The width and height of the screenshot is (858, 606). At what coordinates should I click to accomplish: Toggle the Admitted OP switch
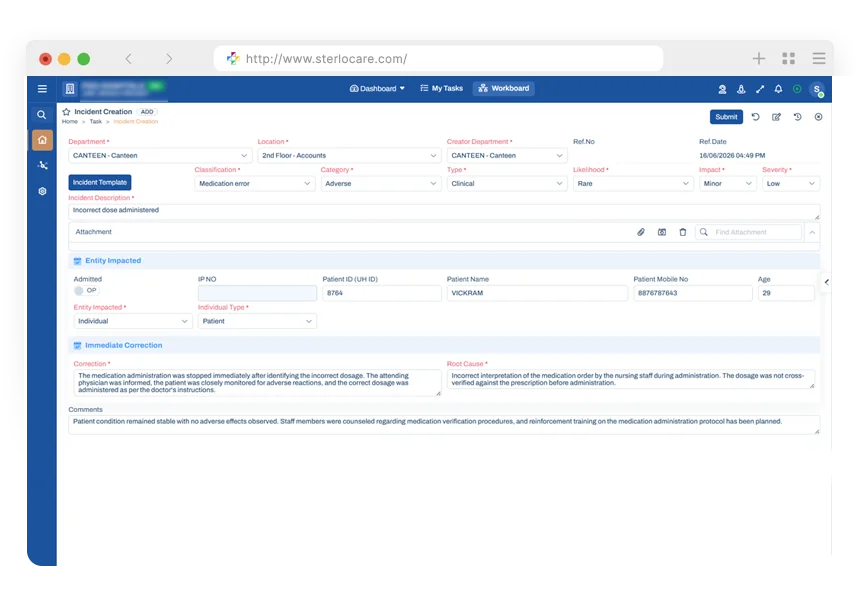[x=86, y=291]
